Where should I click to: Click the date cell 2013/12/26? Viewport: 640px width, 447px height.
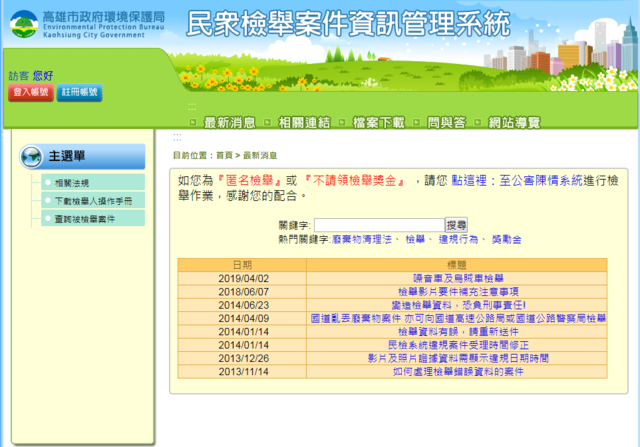(244, 358)
